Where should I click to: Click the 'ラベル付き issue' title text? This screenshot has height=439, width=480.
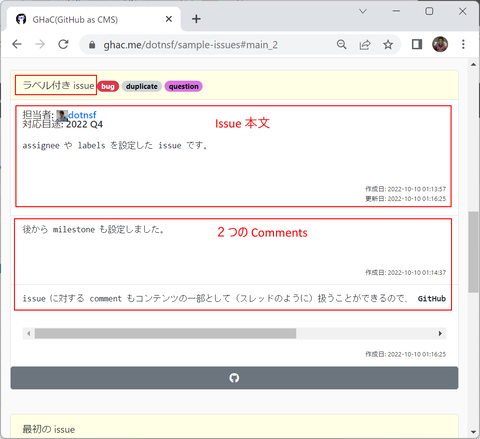[x=58, y=86]
